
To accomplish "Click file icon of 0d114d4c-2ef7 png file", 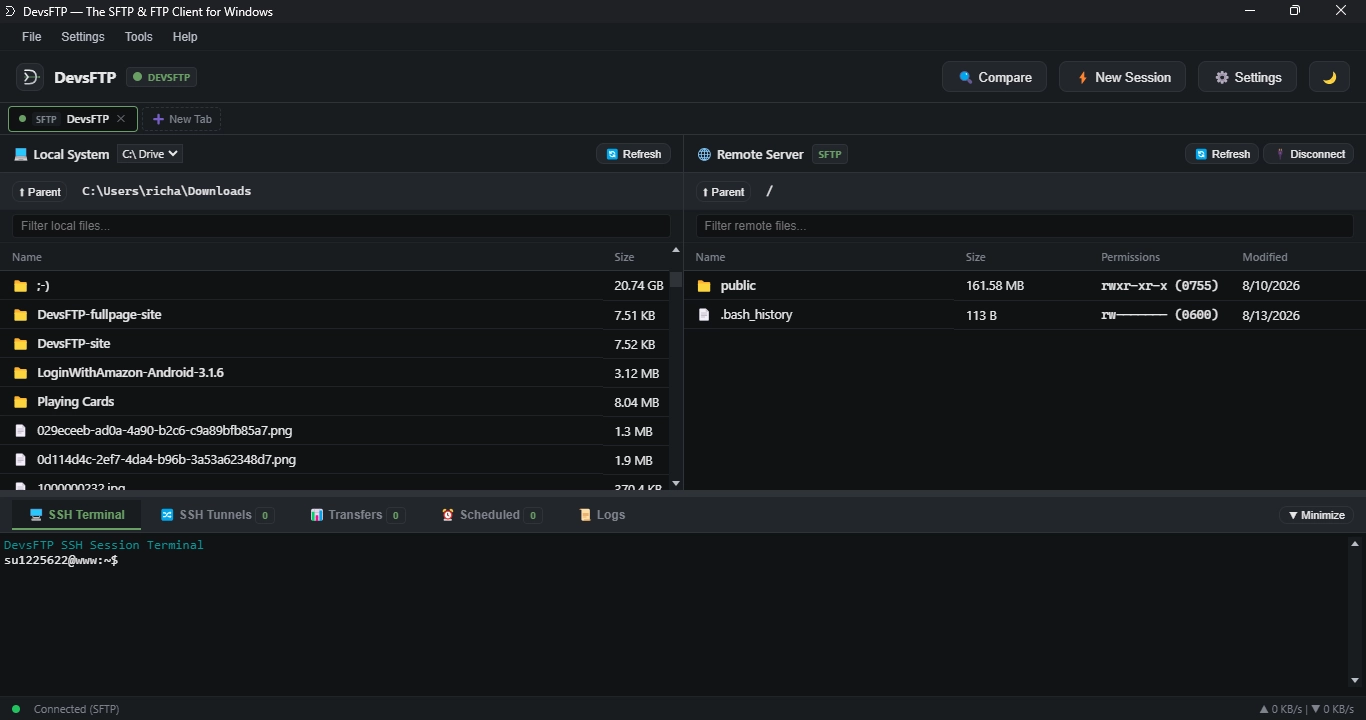I will [20, 460].
